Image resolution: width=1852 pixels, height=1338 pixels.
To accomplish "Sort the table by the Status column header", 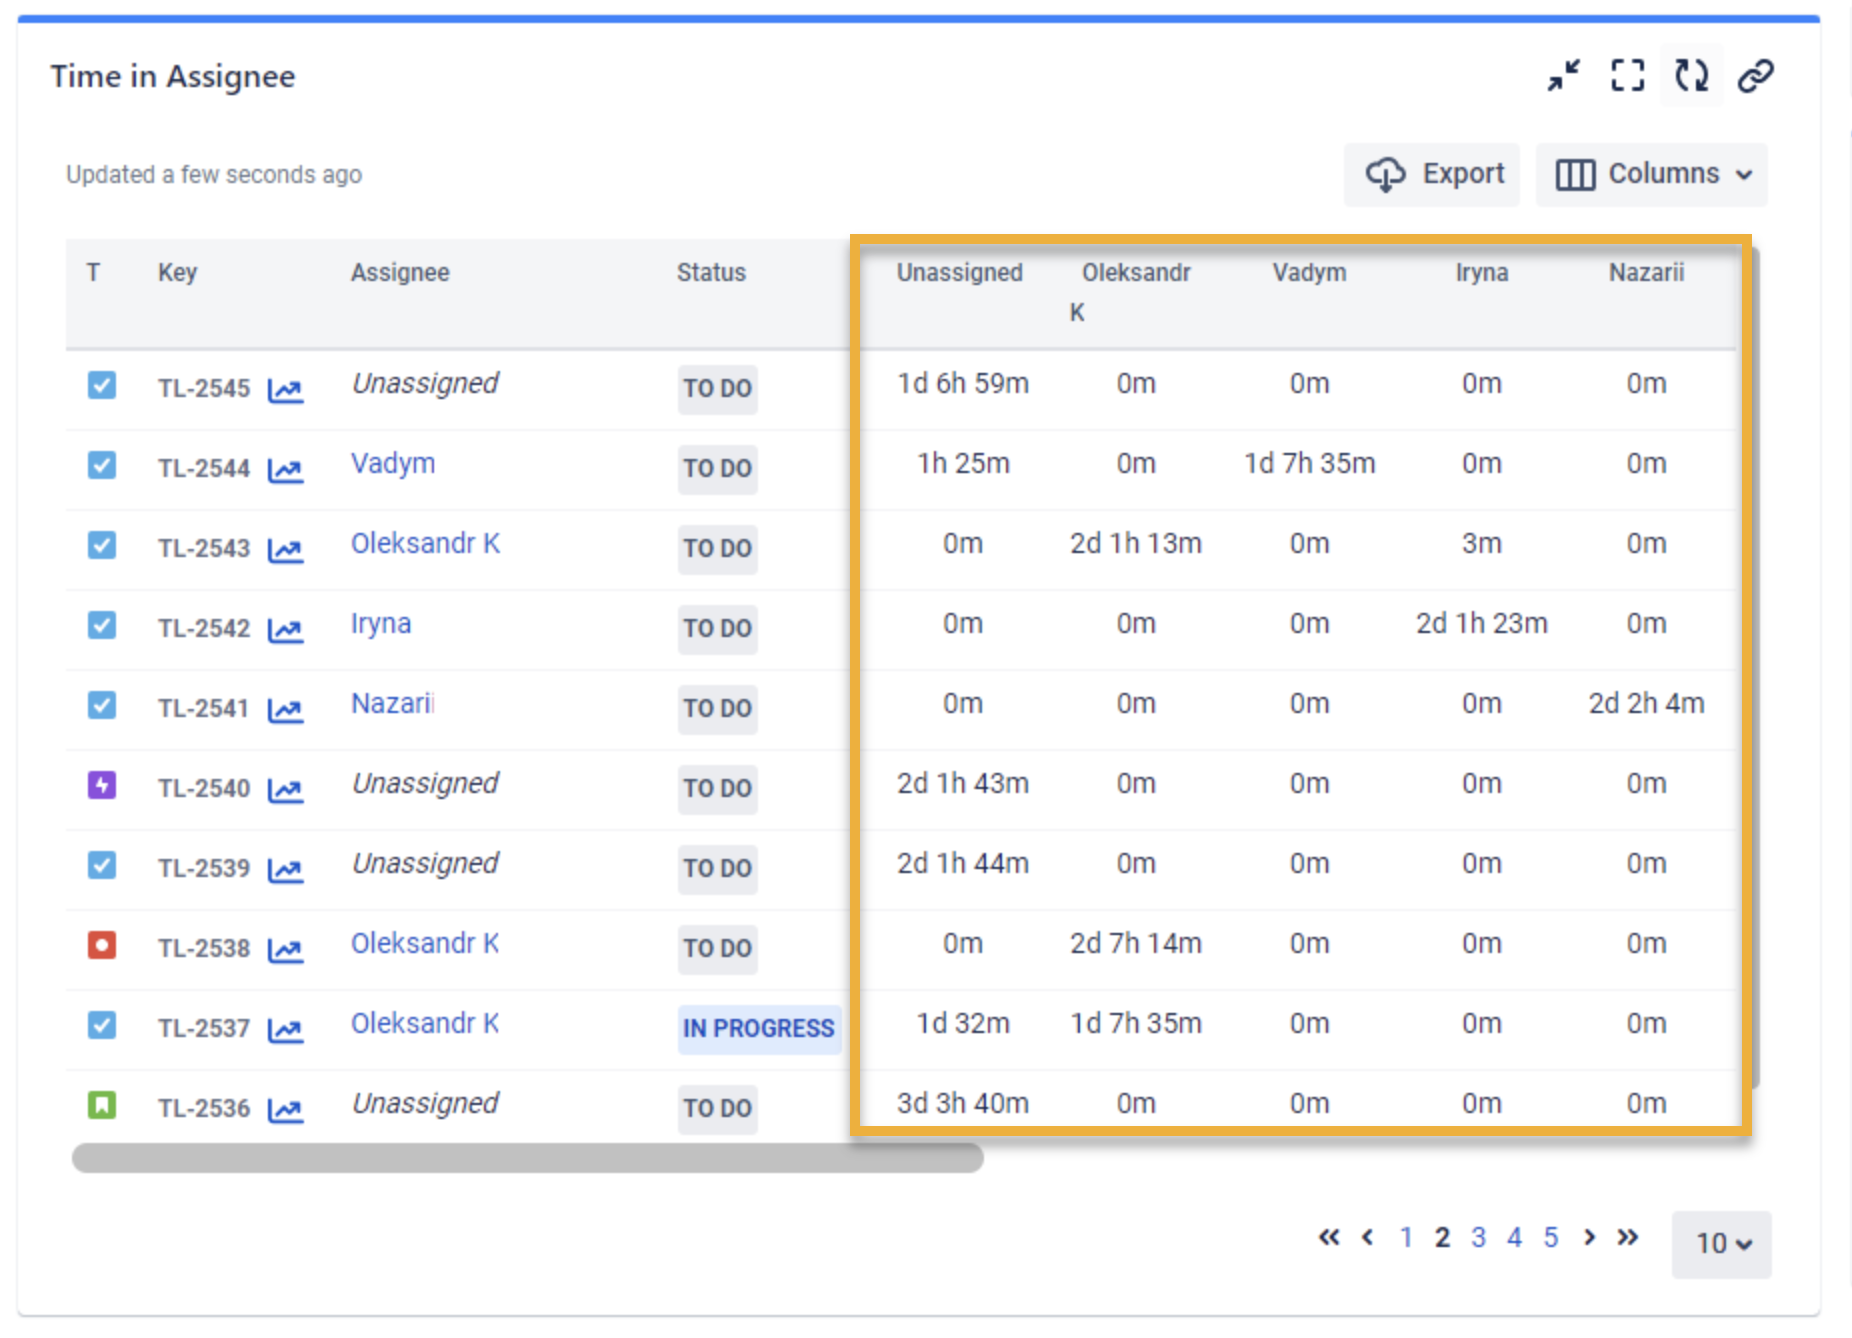I will coord(711,272).
